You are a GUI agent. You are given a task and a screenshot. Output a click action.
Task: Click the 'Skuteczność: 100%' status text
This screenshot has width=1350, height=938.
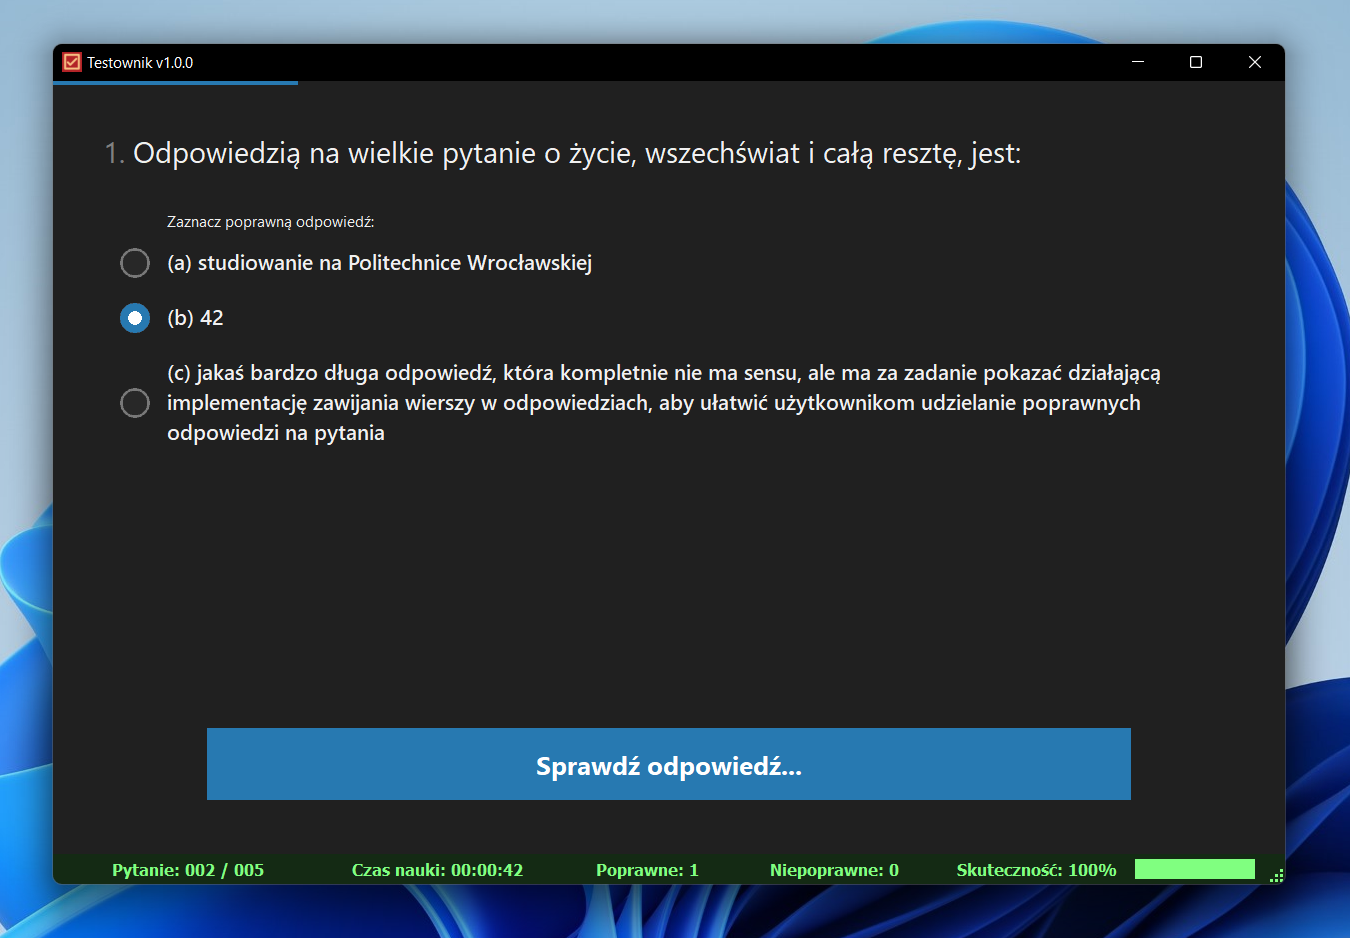1036,870
